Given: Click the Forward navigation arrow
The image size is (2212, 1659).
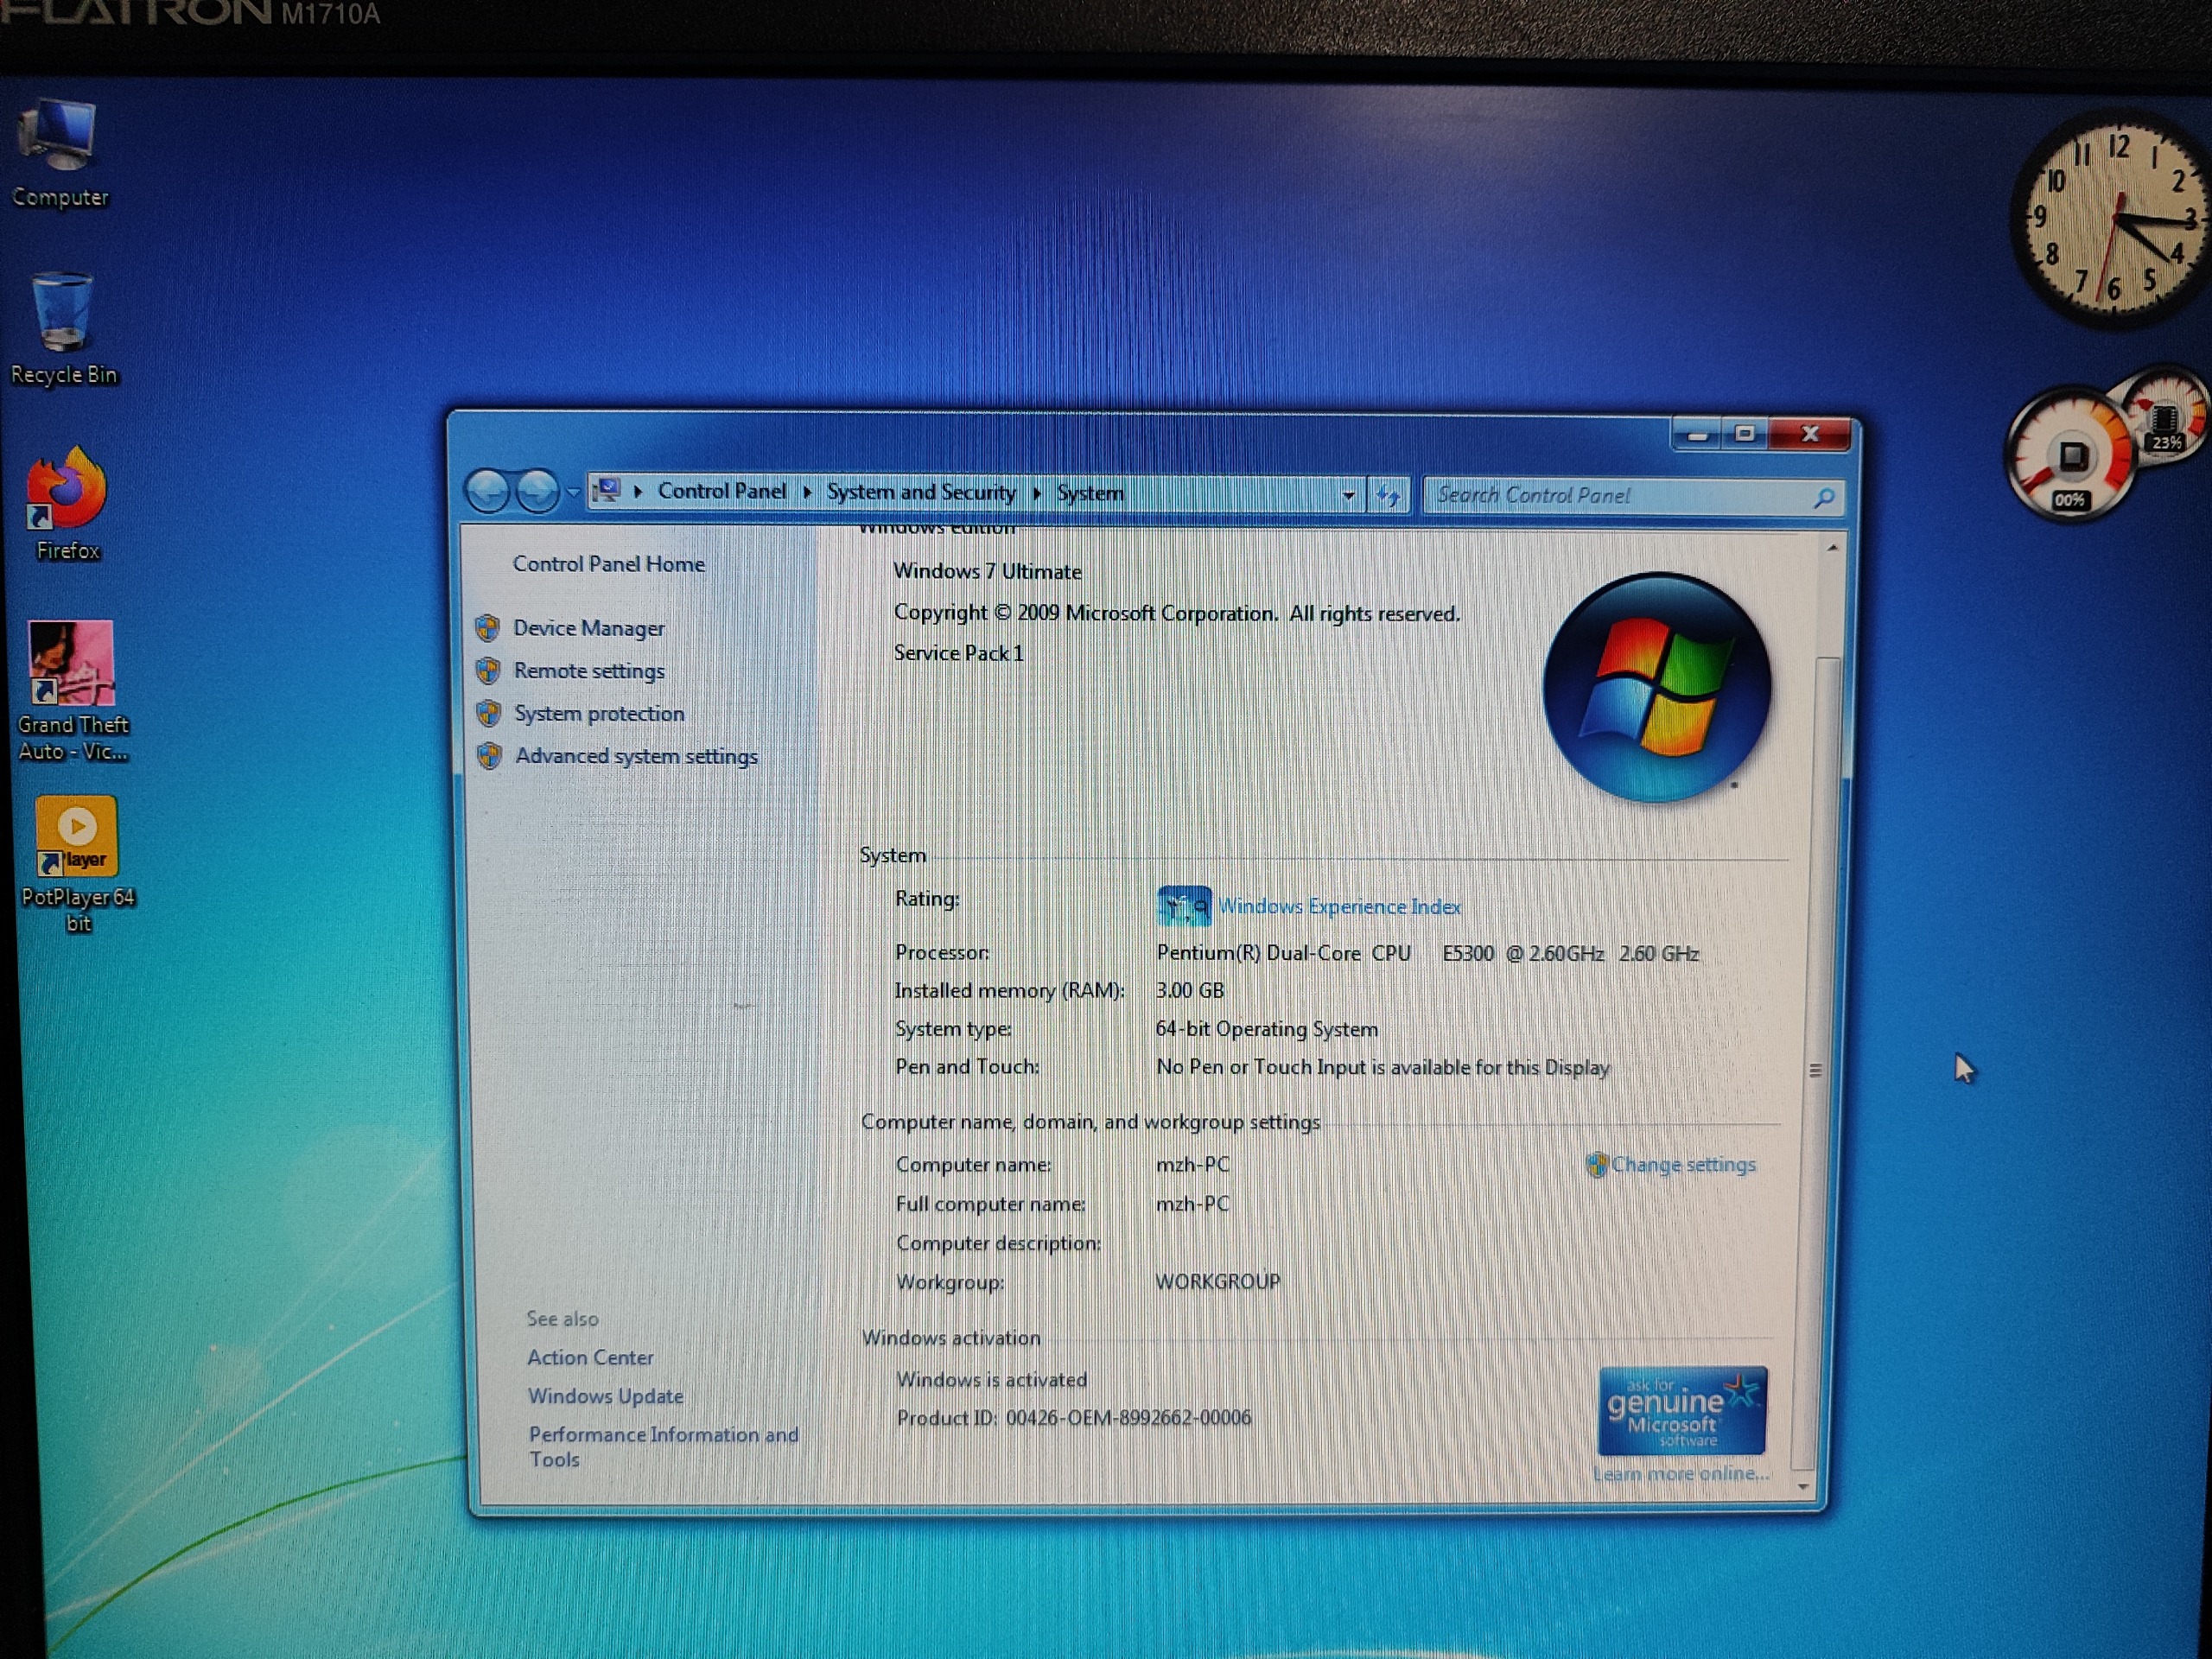Looking at the screenshot, I should pos(538,491).
